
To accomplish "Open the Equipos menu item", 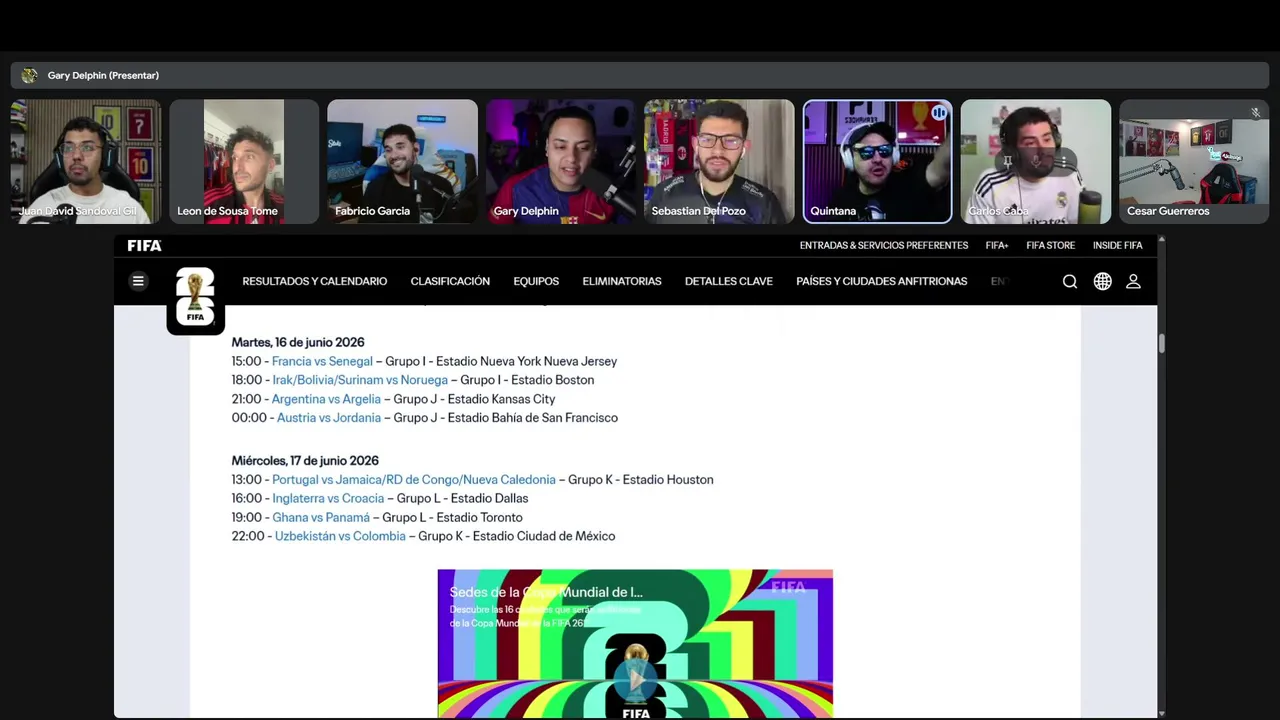I will pos(536,282).
